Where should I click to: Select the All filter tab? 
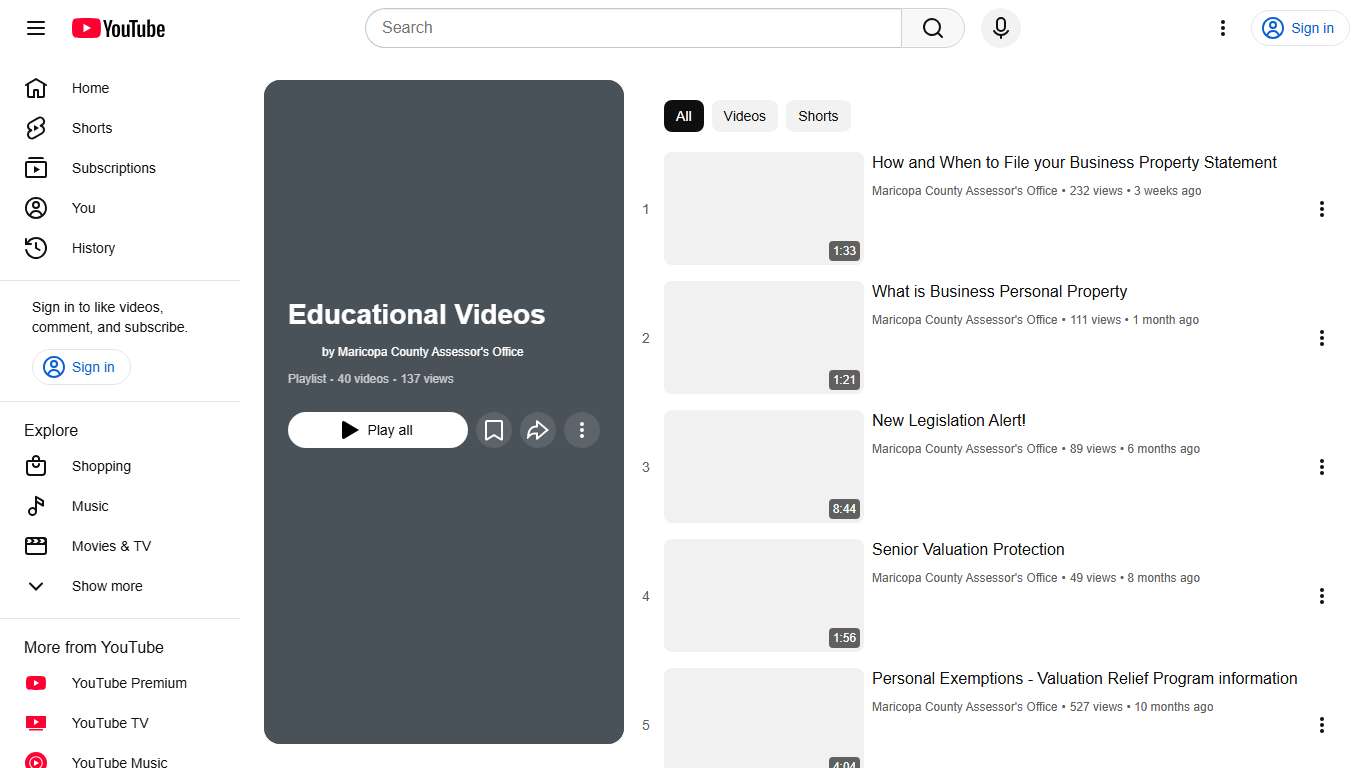click(x=683, y=116)
